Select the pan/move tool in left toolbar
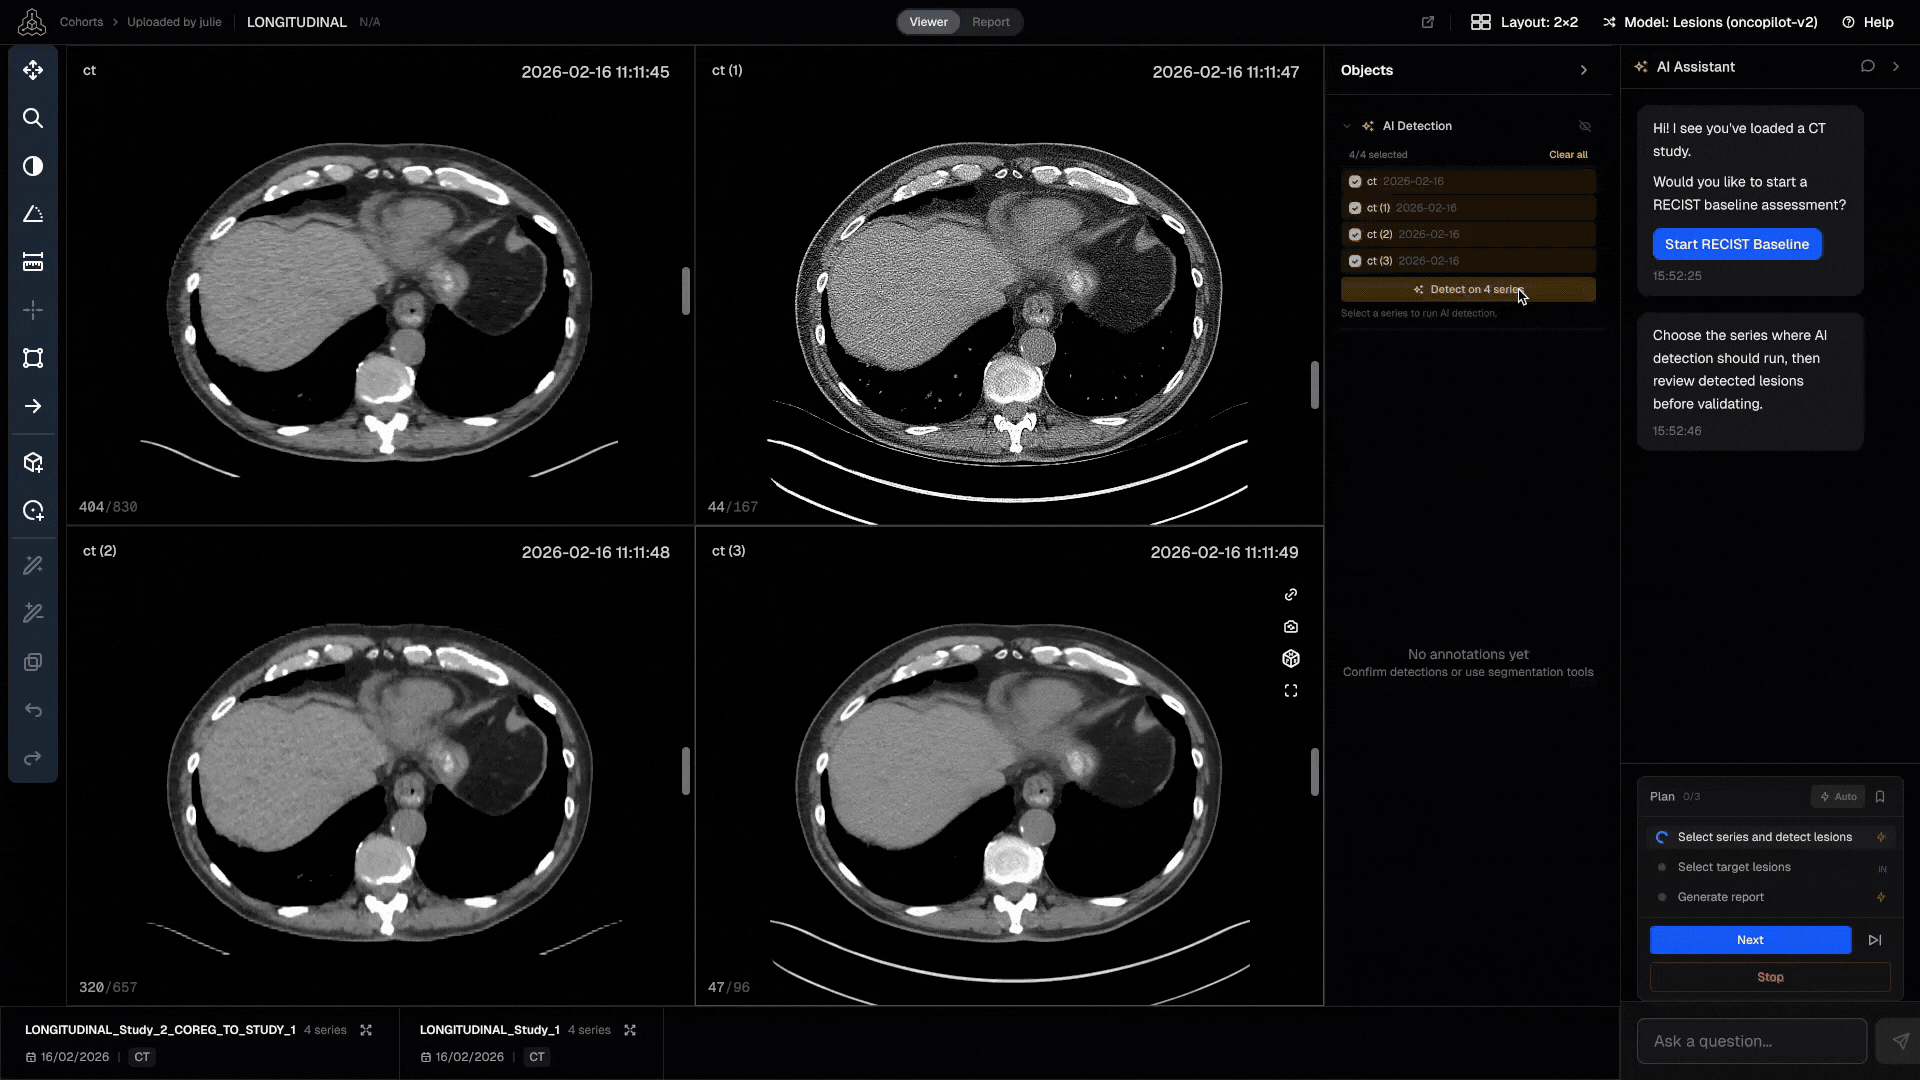Image resolution: width=1920 pixels, height=1080 pixels. (x=33, y=70)
